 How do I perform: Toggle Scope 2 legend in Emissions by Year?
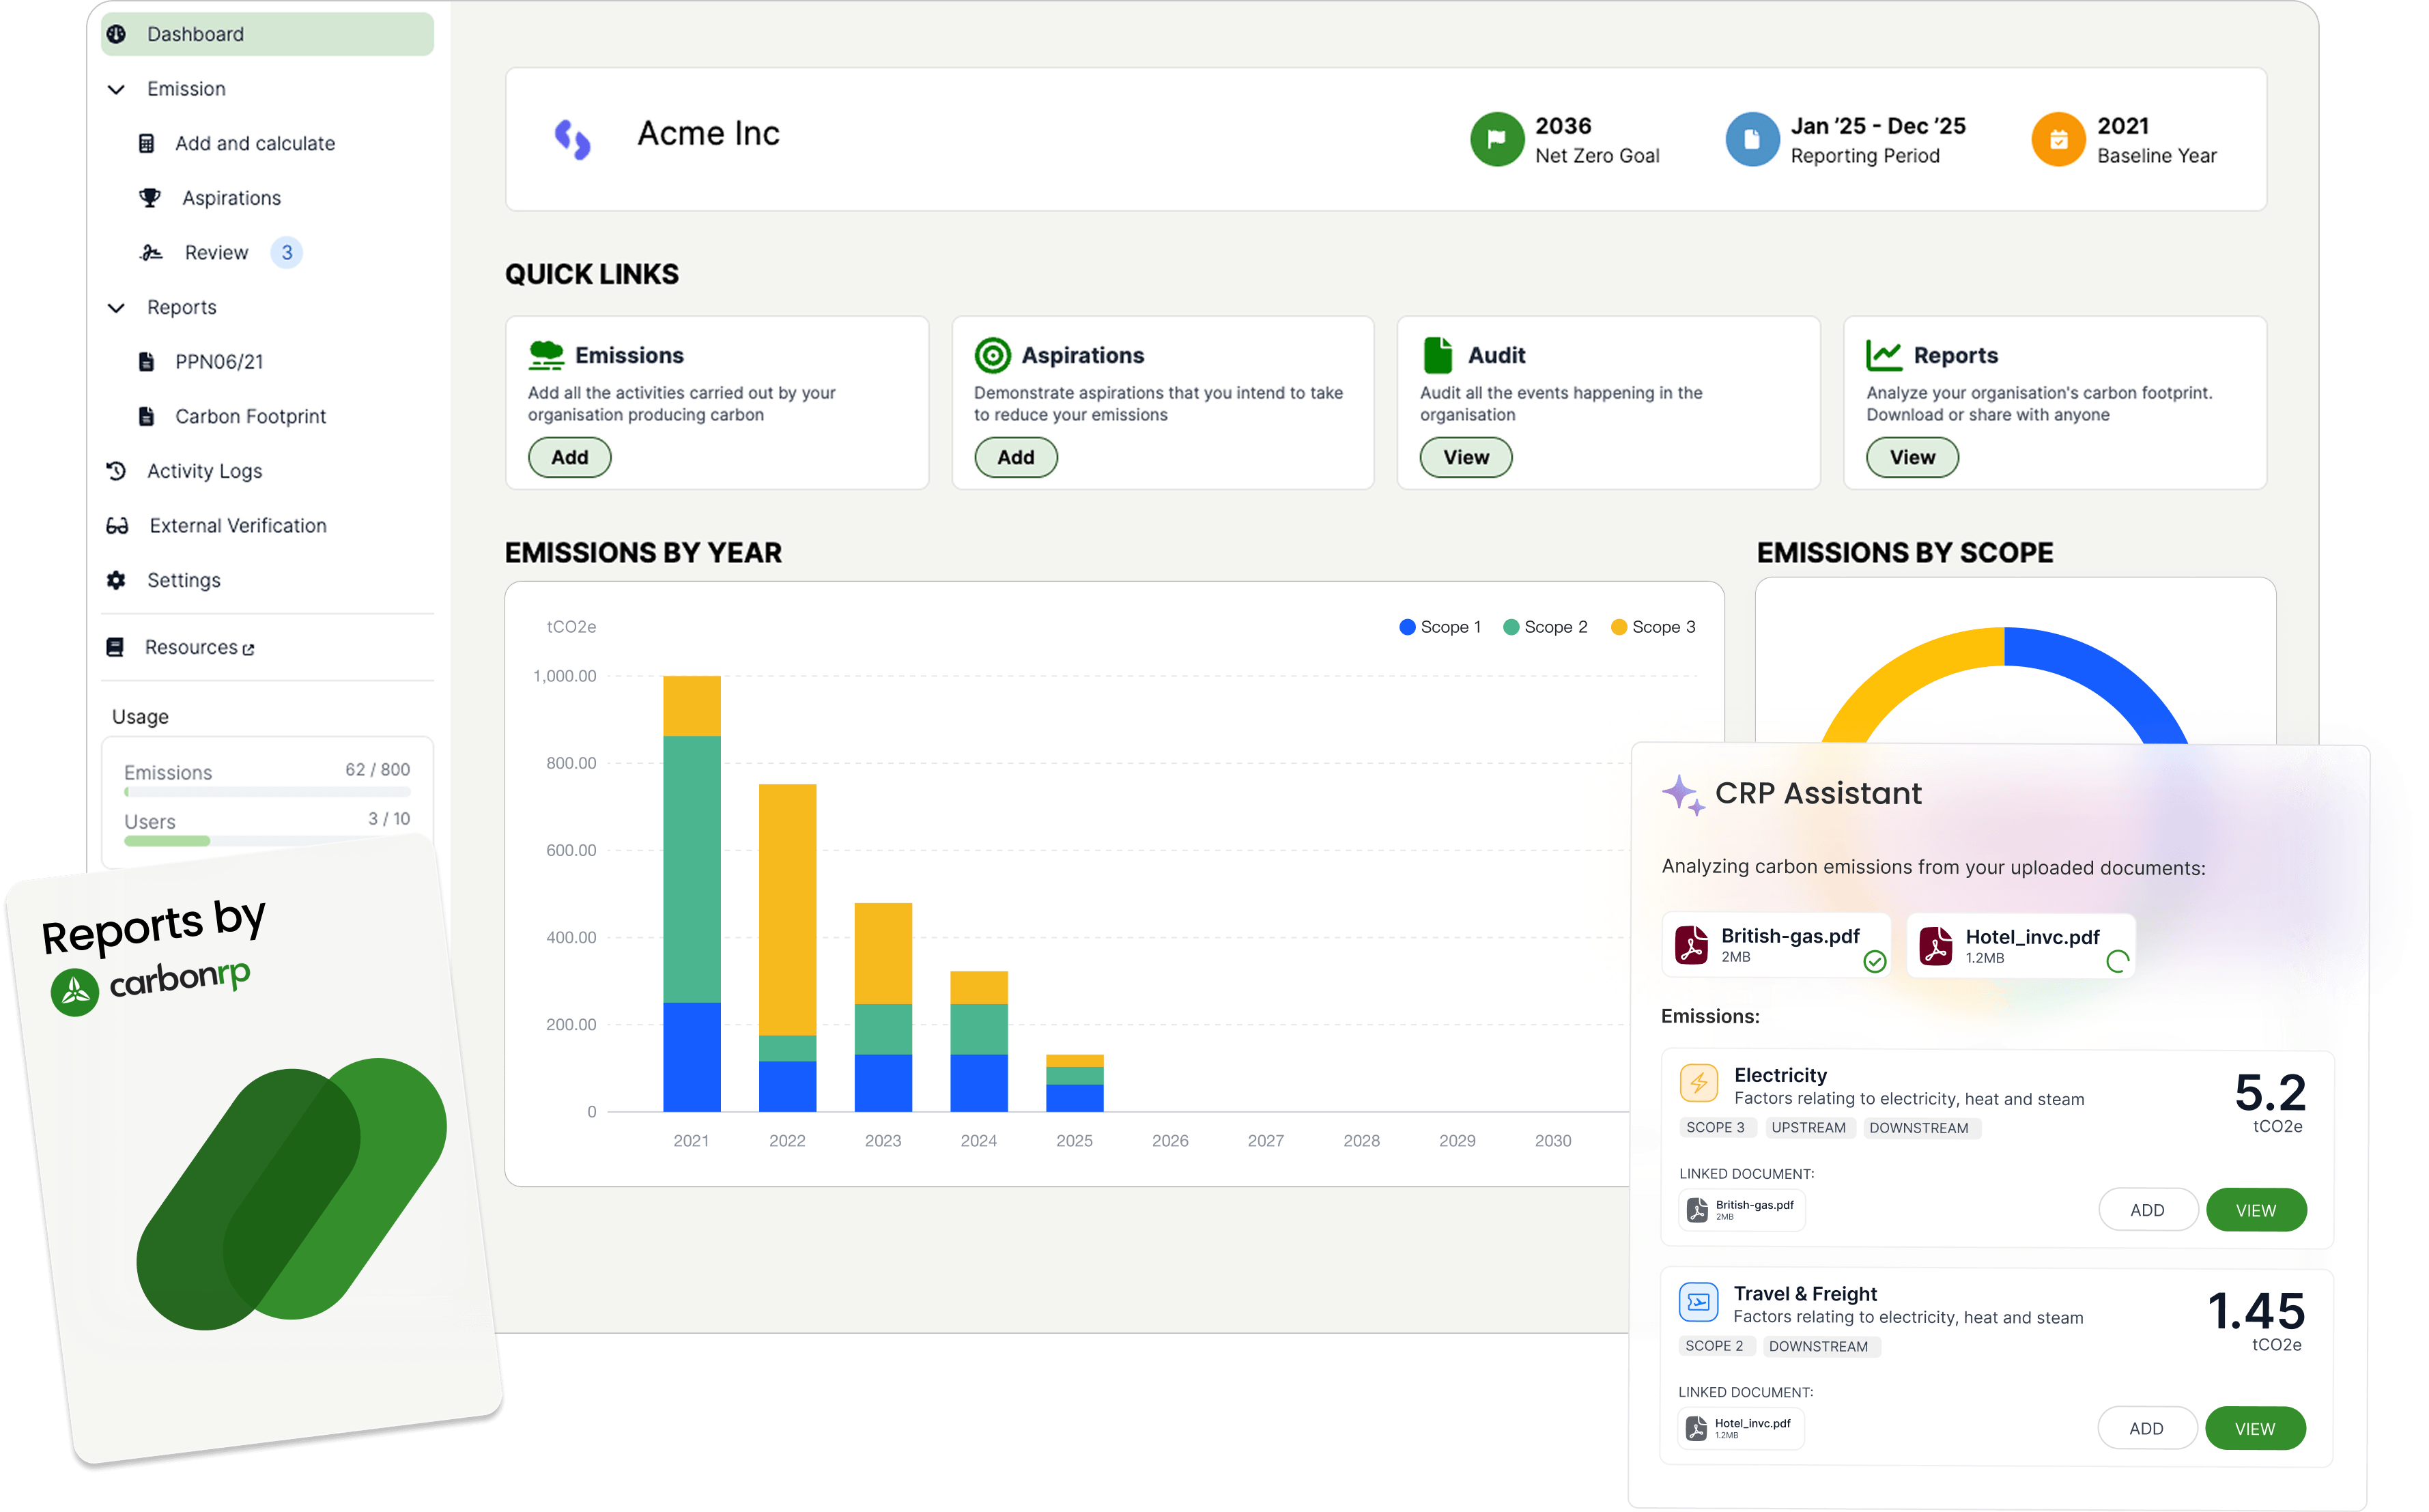[1546, 627]
